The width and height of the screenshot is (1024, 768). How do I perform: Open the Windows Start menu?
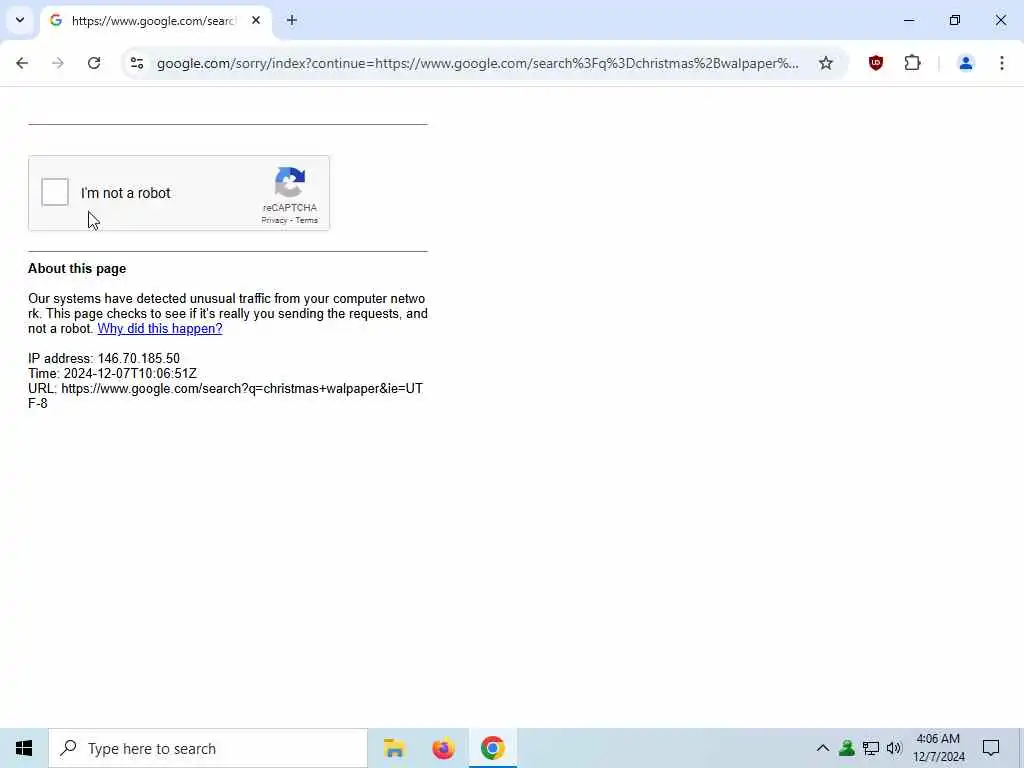point(24,748)
